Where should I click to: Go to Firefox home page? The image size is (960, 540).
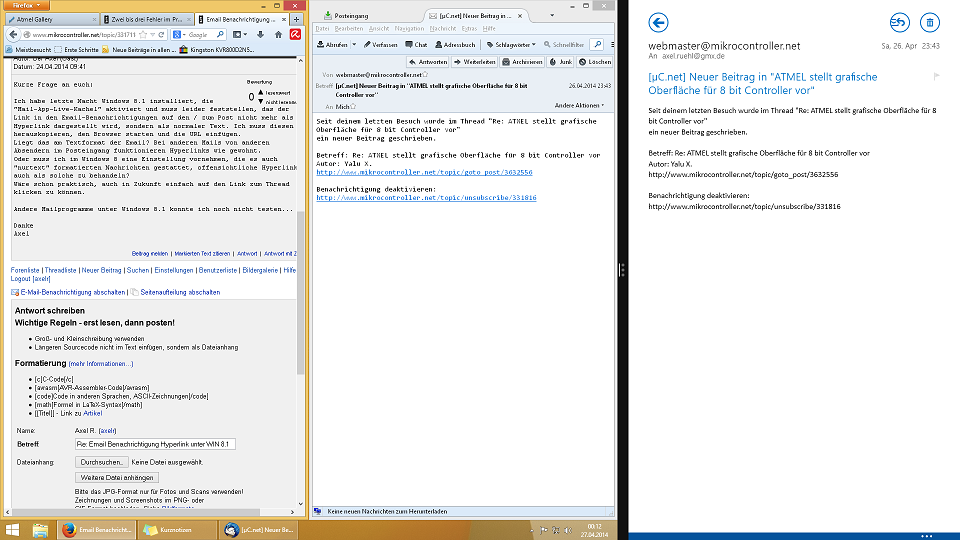coord(278,34)
